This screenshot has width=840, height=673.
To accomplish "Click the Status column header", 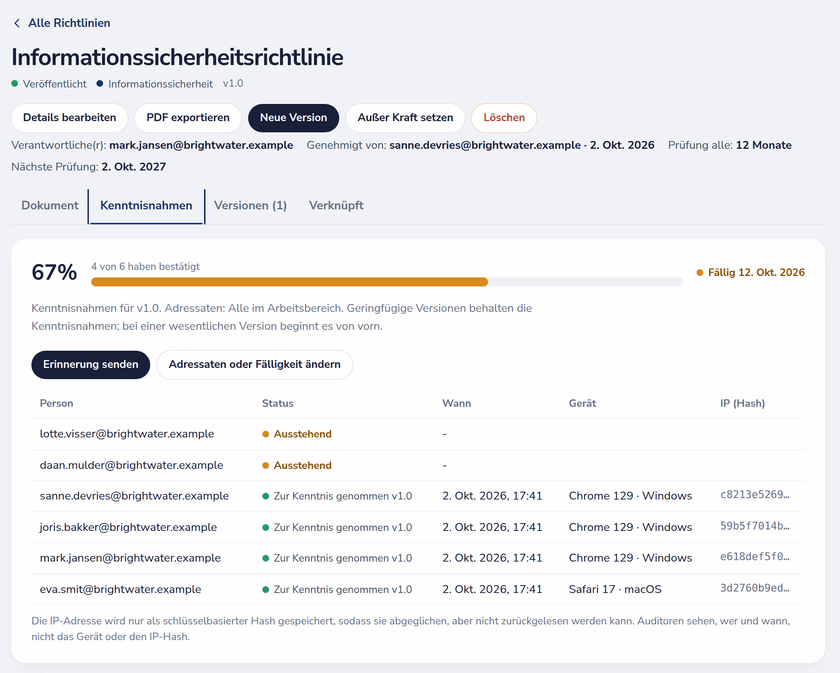I will [x=278, y=403].
